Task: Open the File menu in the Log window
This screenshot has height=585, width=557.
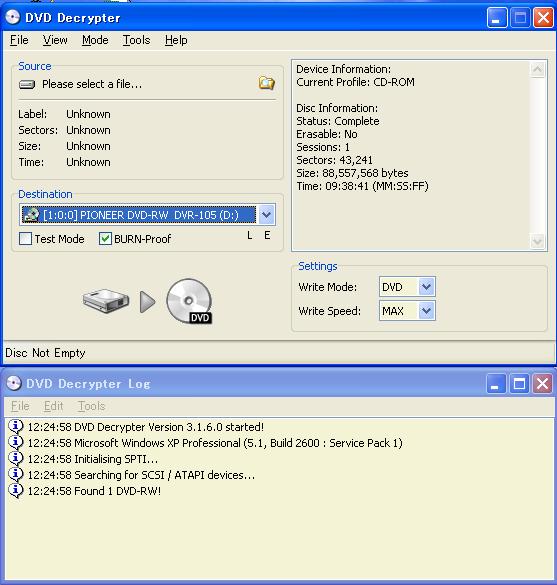Action: (x=20, y=406)
